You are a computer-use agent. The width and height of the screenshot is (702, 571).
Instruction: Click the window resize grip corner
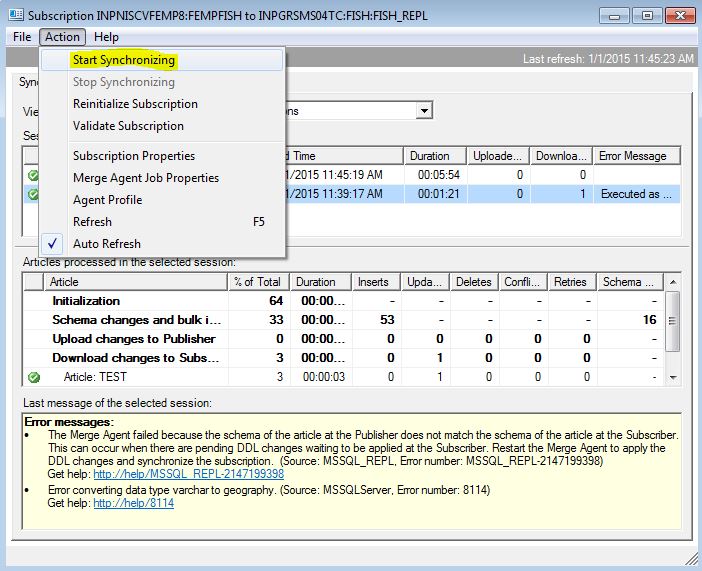pos(692,558)
